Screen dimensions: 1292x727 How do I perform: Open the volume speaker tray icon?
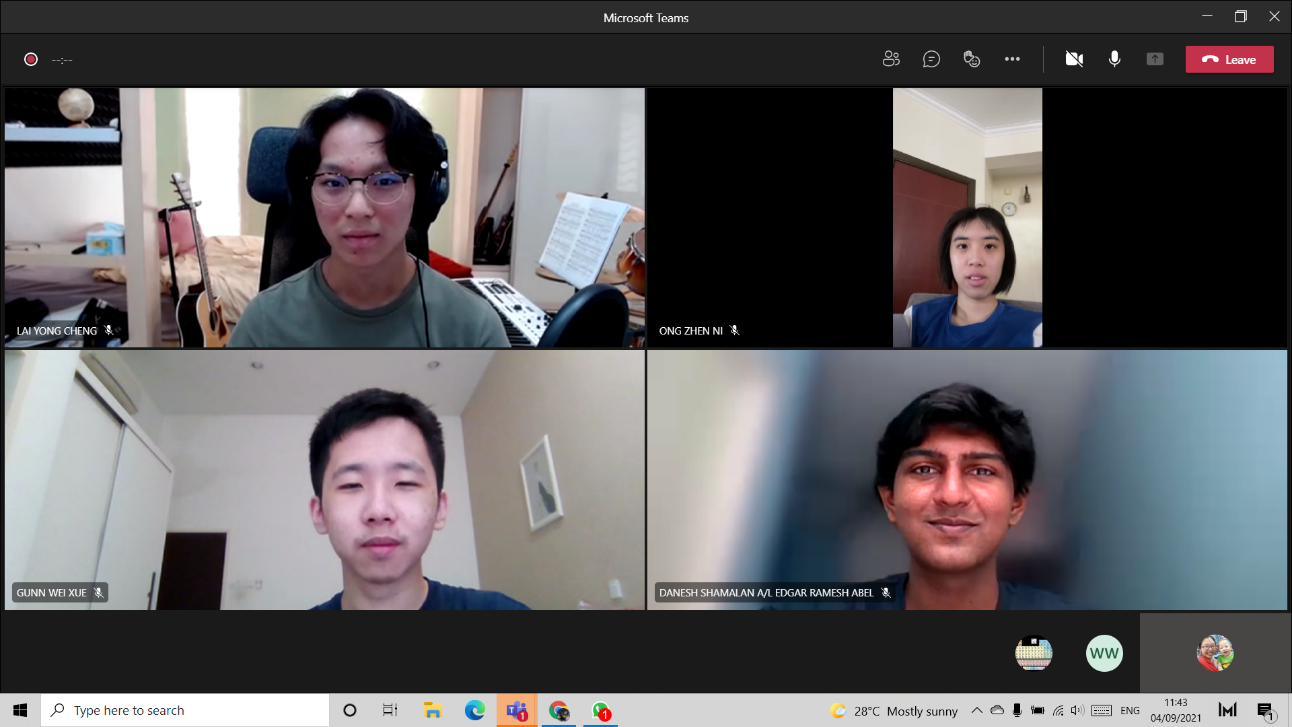(1077, 711)
